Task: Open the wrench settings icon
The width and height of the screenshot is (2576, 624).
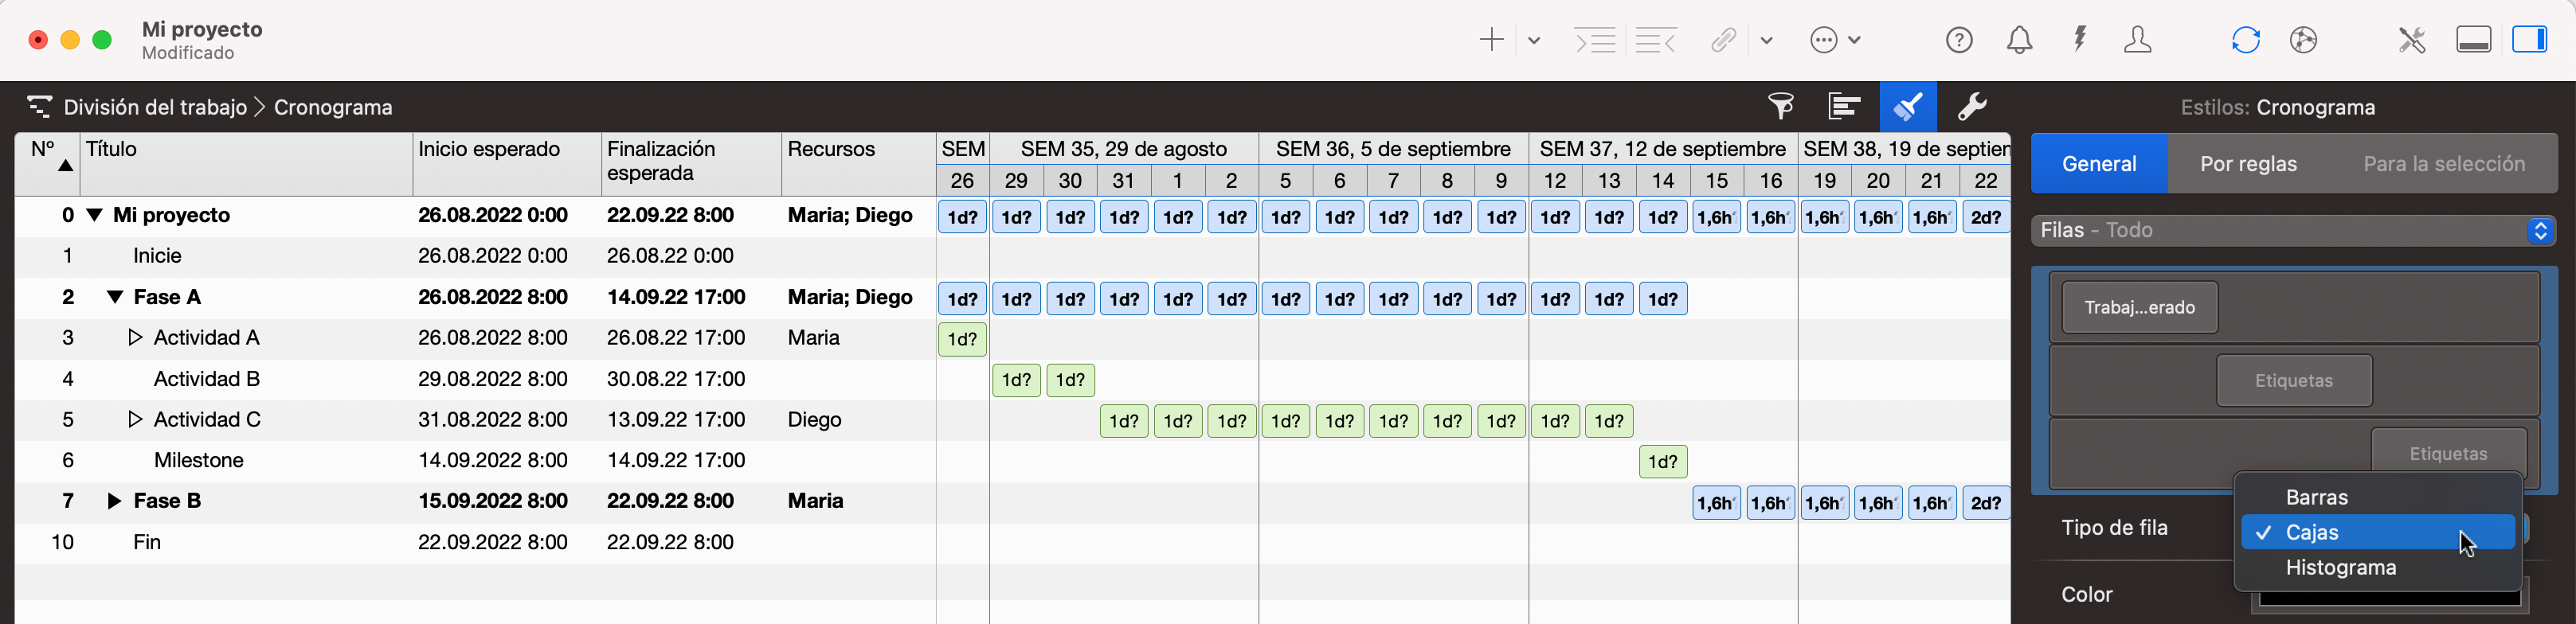Action: (x=1971, y=107)
